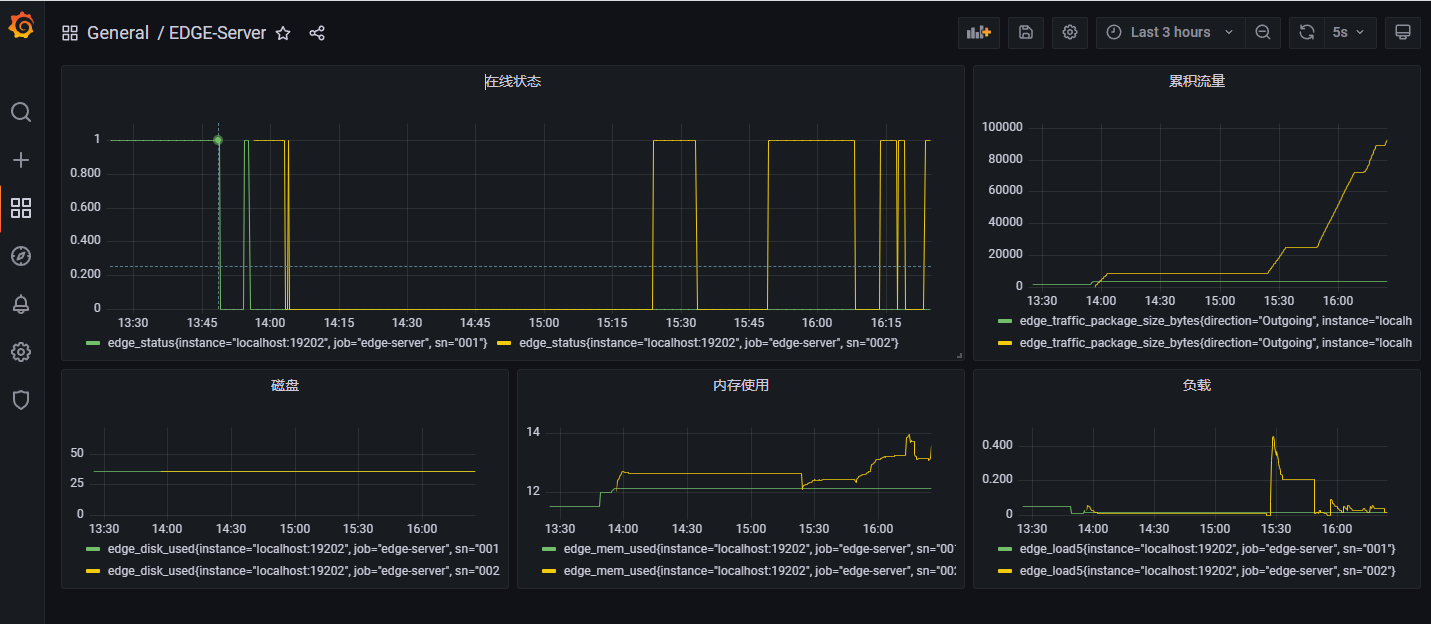Open the Server Admin shield icon
Image resolution: width=1431 pixels, height=624 pixels.
(21, 400)
